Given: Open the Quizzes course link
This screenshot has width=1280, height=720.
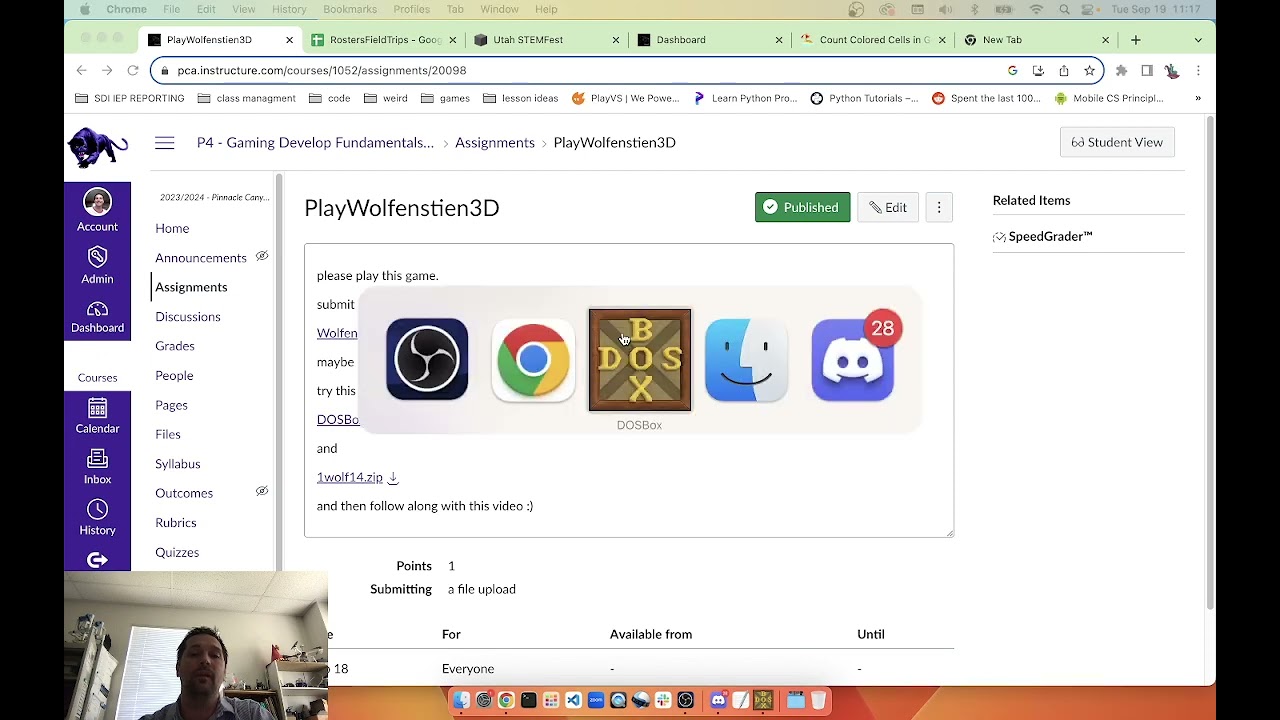Looking at the screenshot, I should [177, 552].
